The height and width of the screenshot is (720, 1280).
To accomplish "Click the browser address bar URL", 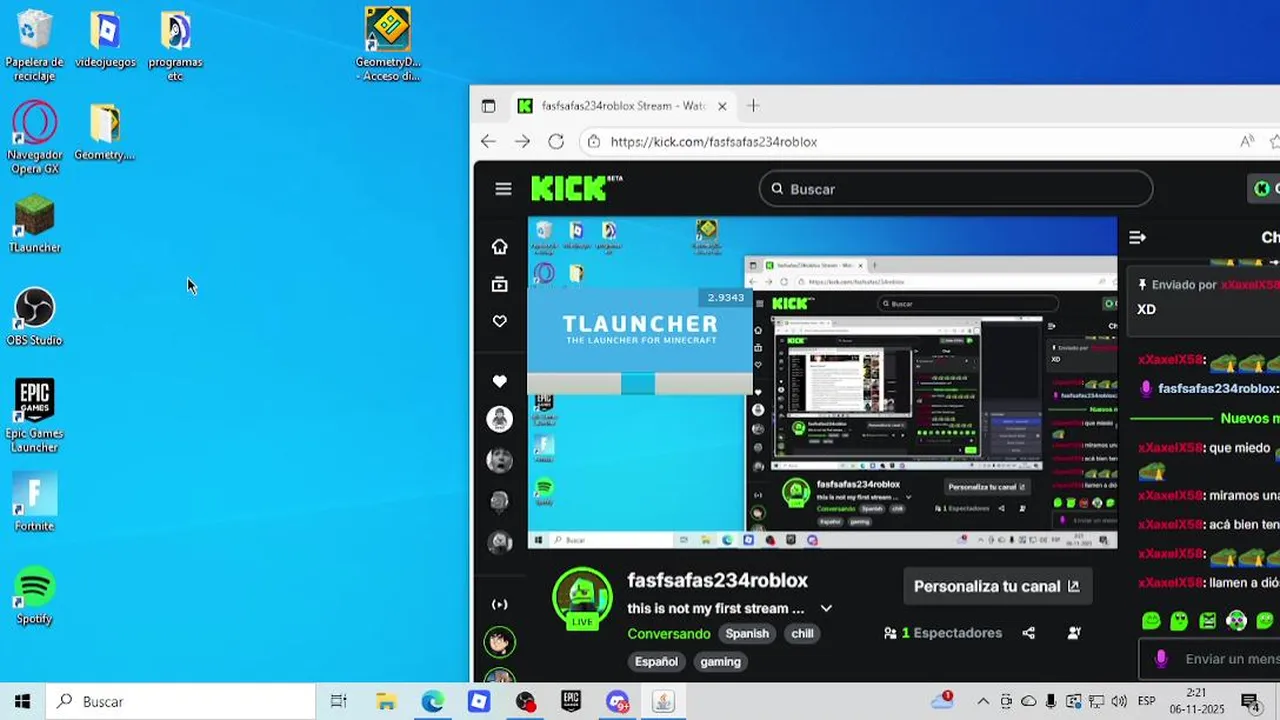I will coord(714,142).
